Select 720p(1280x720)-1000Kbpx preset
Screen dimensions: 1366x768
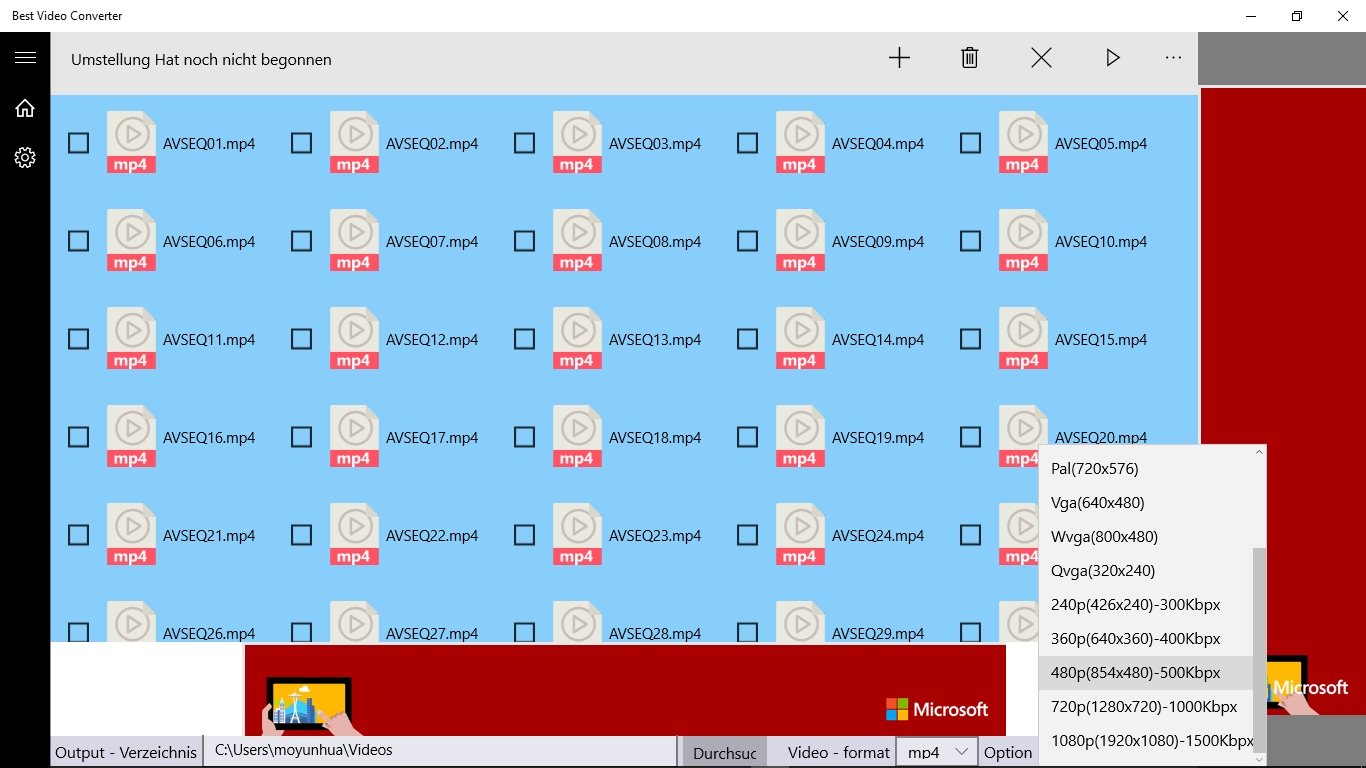pyautogui.click(x=1145, y=706)
